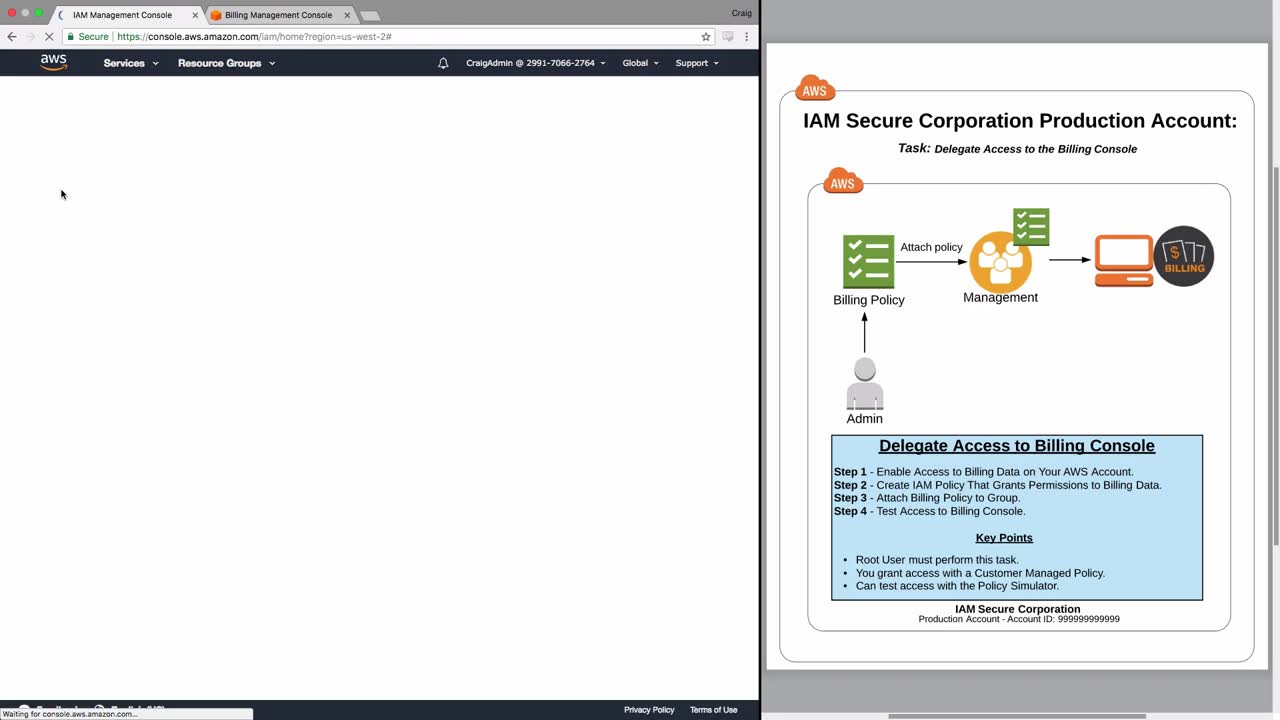Click the extension icon beside the bookmark star

click(727, 37)
